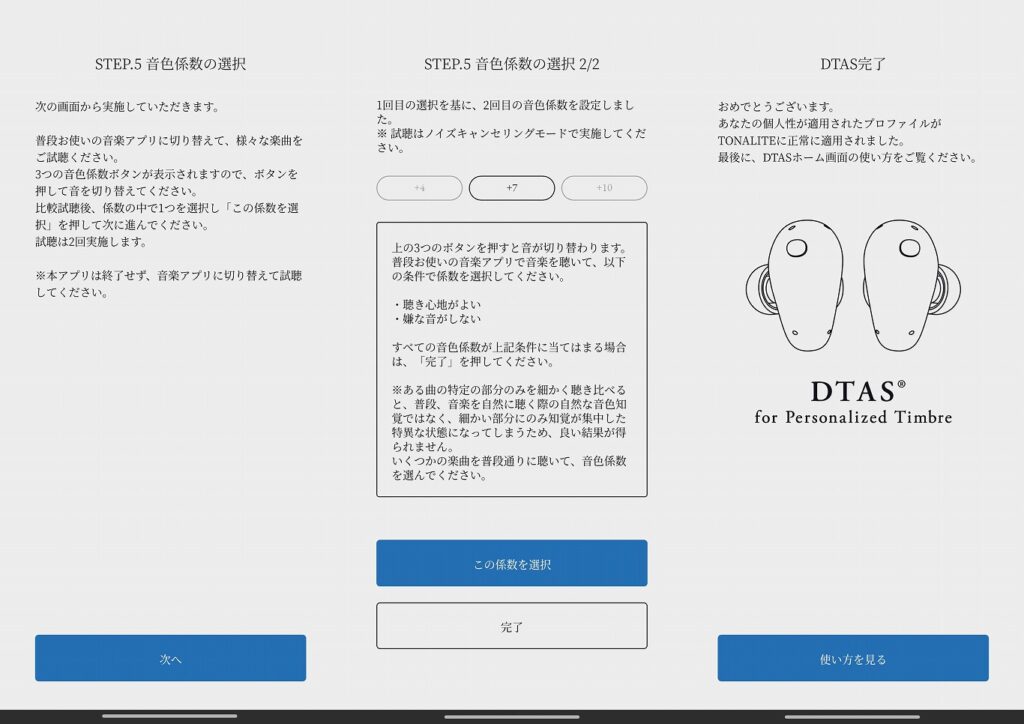The image size is (1024, 724).
Task: Tap the right earbud illustration
Action: pyautogui.click(x=901, y=283)
